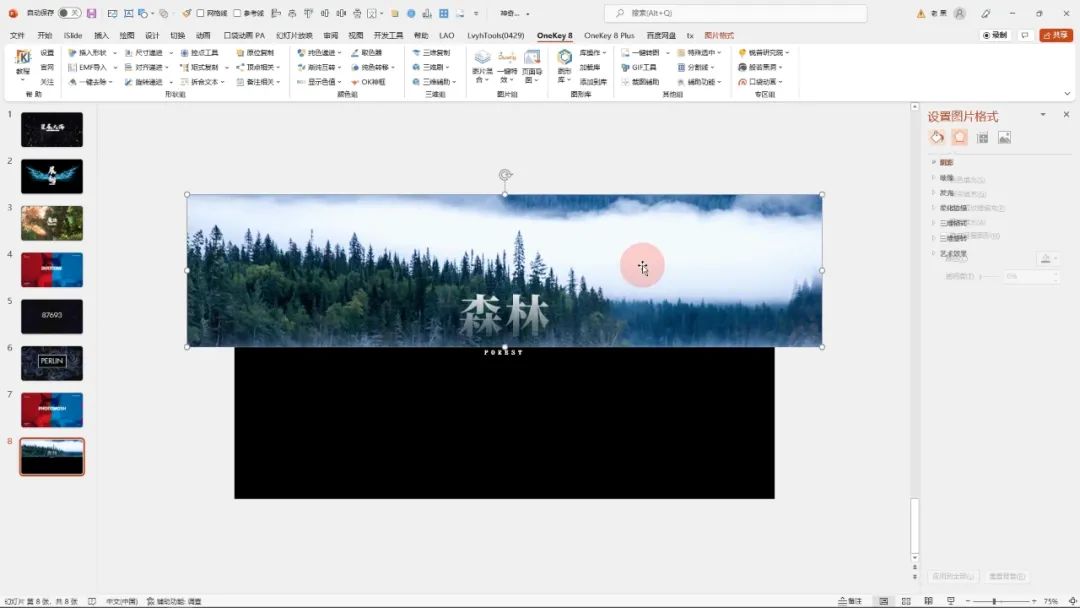
Task: Open the Size & Properties pane icon
Action: pos(982,137)
